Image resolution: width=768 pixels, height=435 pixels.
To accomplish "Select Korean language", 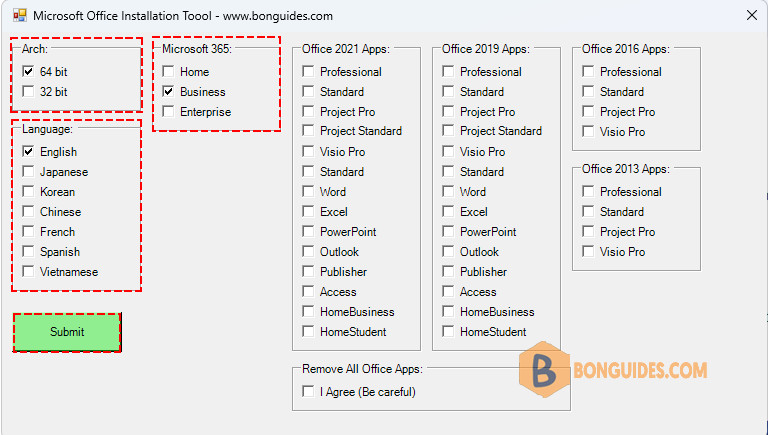I will click(x=28, y=192).
